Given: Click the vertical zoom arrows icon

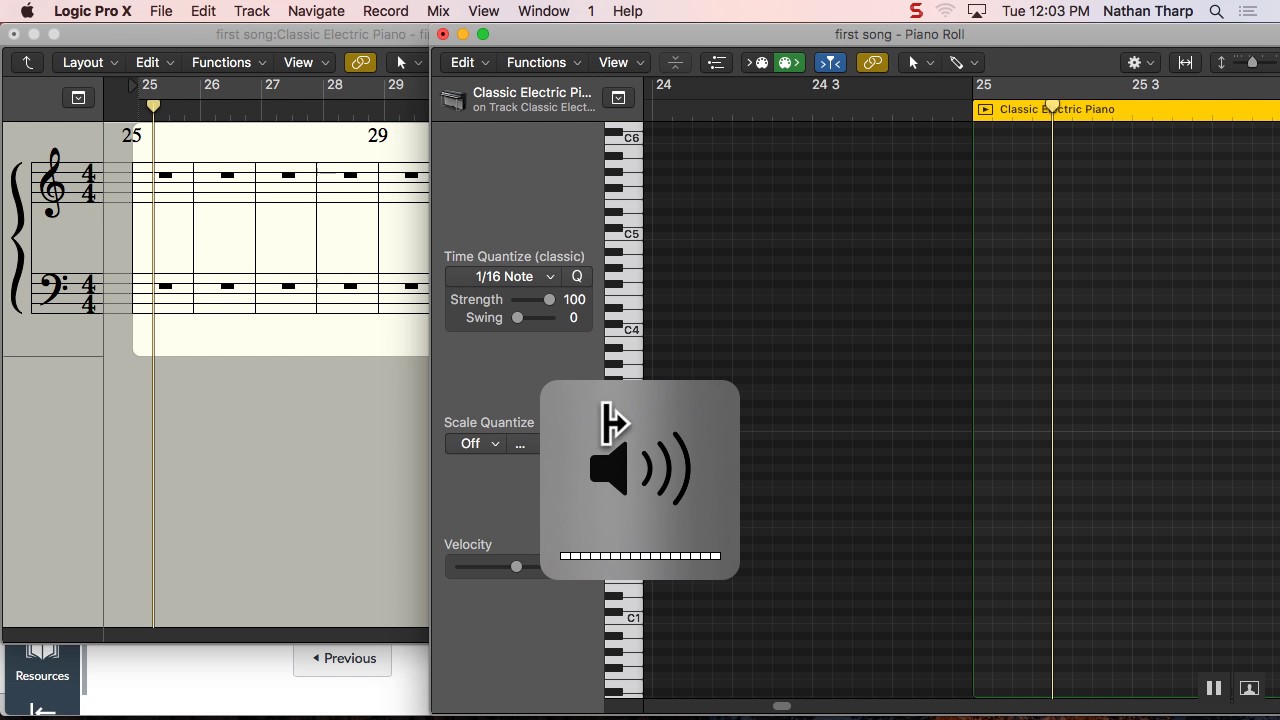Looking at the screenshot, I should click(1221, 62).
